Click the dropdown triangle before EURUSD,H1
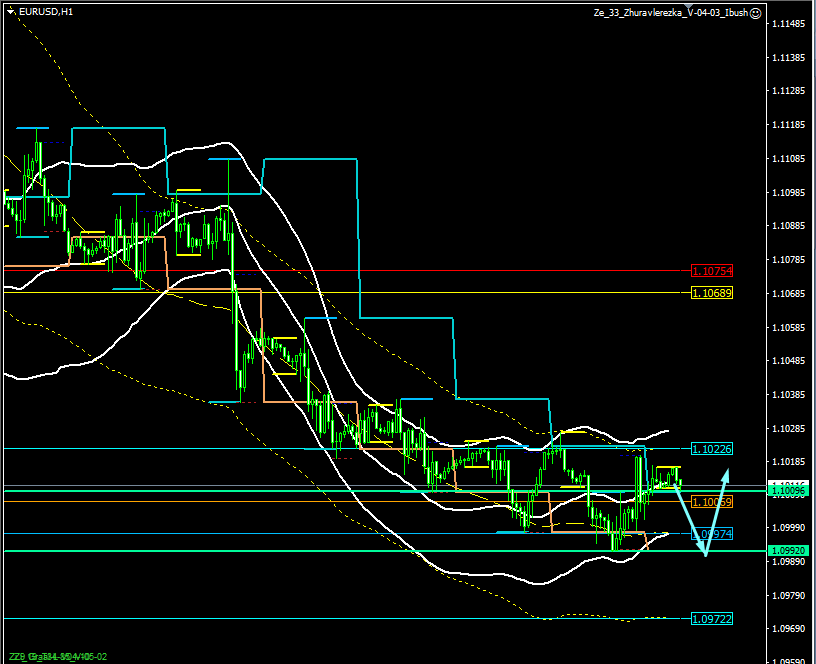 [x=10, y=11]
